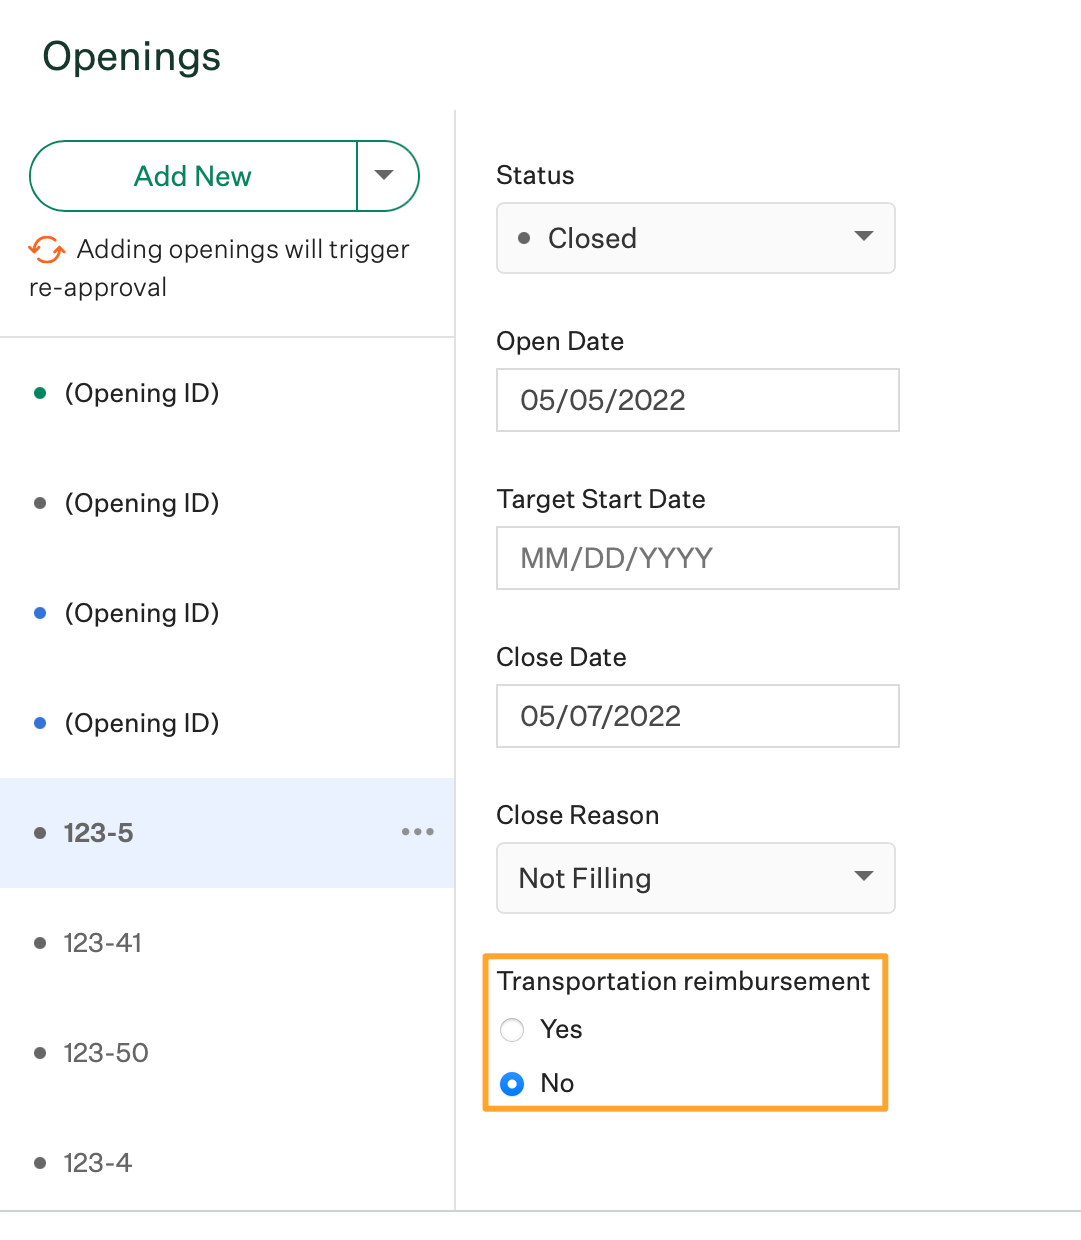This screenshot has width=1081, height=1240.
Task: Click the blue status dot beside the fourth Opening ID
Action: point(39,723)
